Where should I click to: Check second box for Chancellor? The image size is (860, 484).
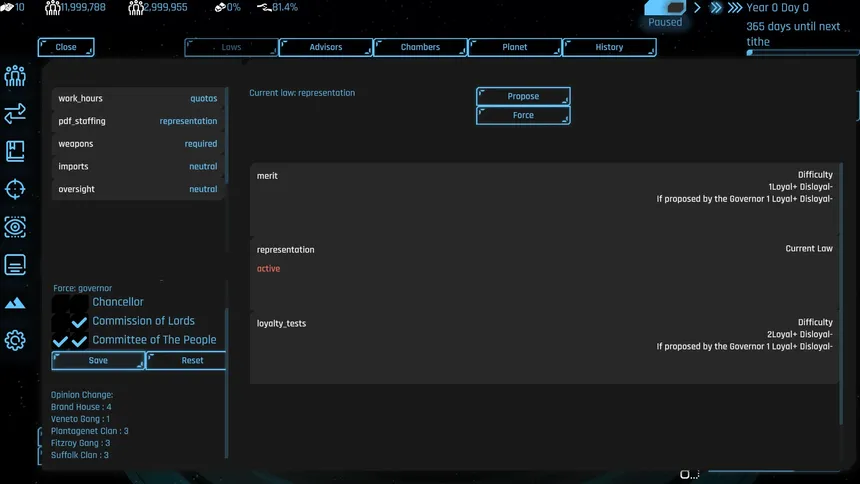pos(80,302)
